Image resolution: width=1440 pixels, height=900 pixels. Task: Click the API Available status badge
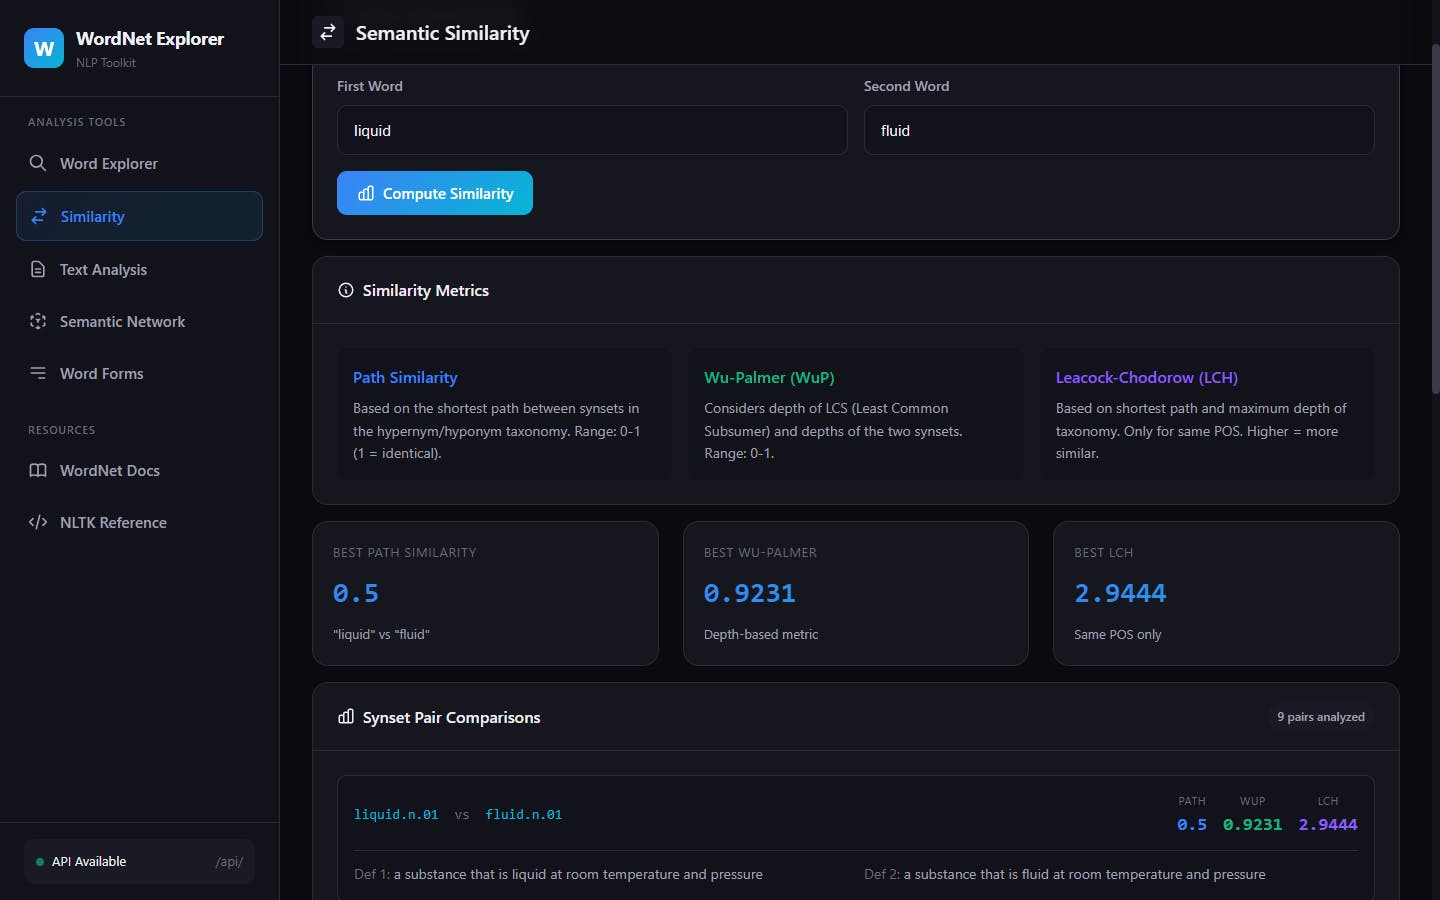tap(139, 862)
